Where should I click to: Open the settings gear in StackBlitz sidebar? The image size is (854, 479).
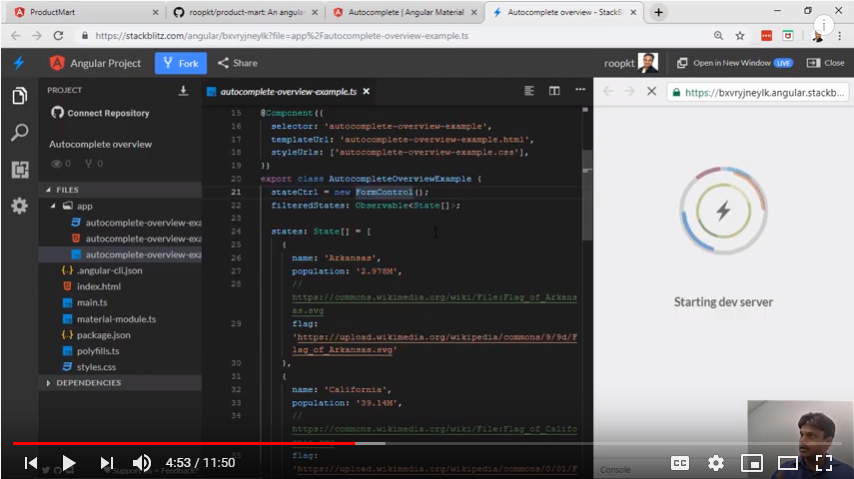(19, 206)
